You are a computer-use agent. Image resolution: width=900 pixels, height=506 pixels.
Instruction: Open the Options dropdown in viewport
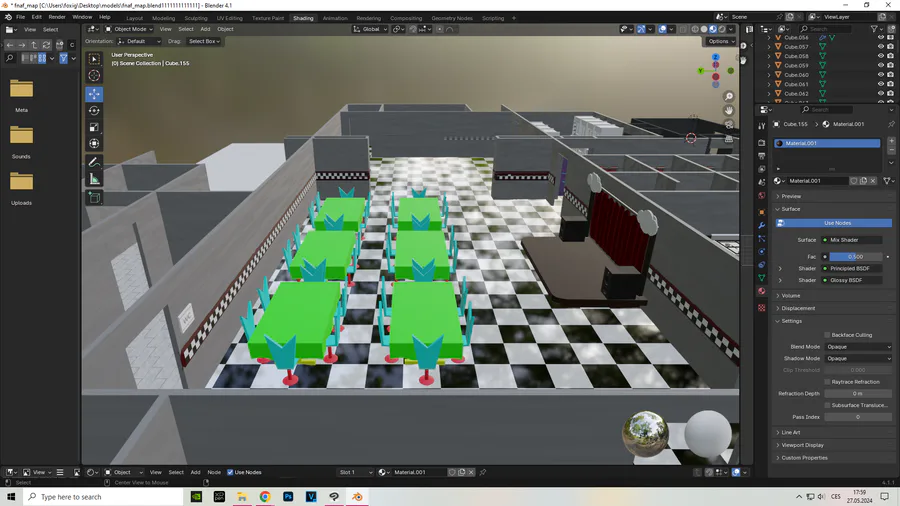(x=721, y=41)
